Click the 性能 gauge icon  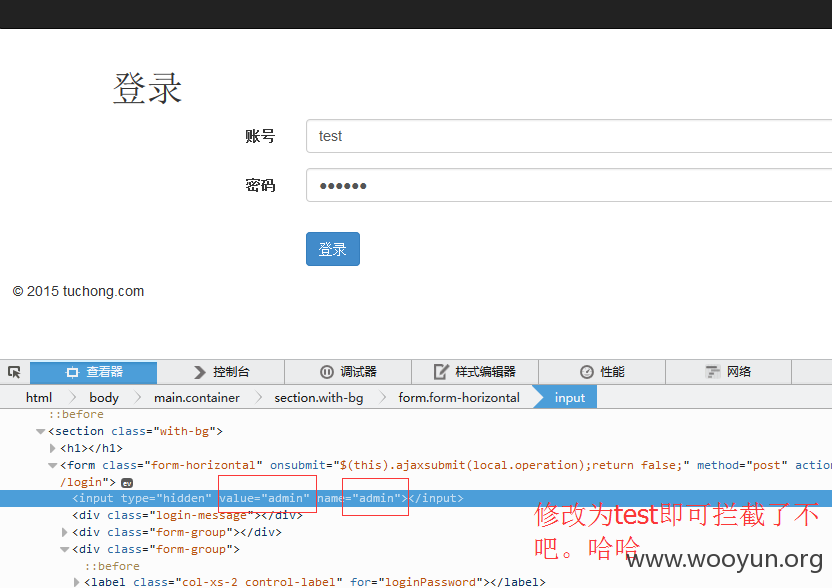[x=586, y=372]
